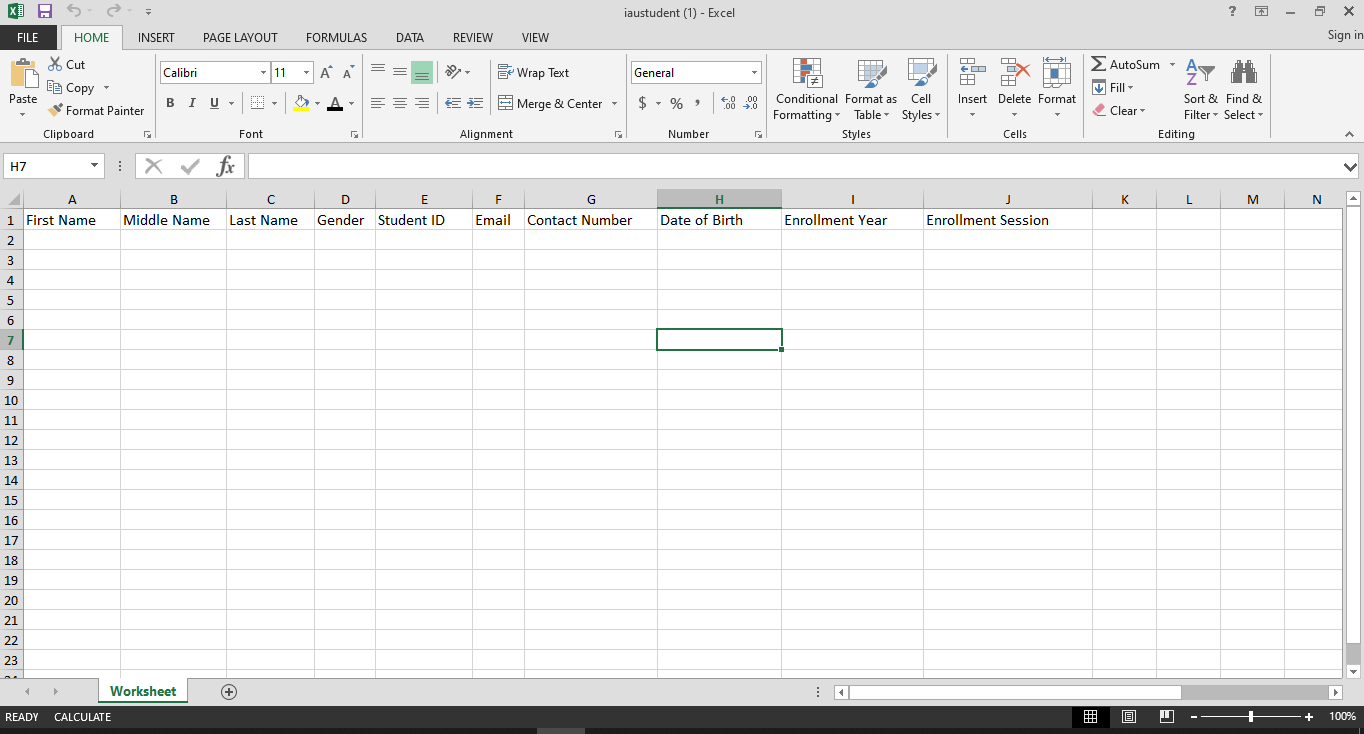
Task: Click the Undo arrow icon
Action: tap(74, 11)
